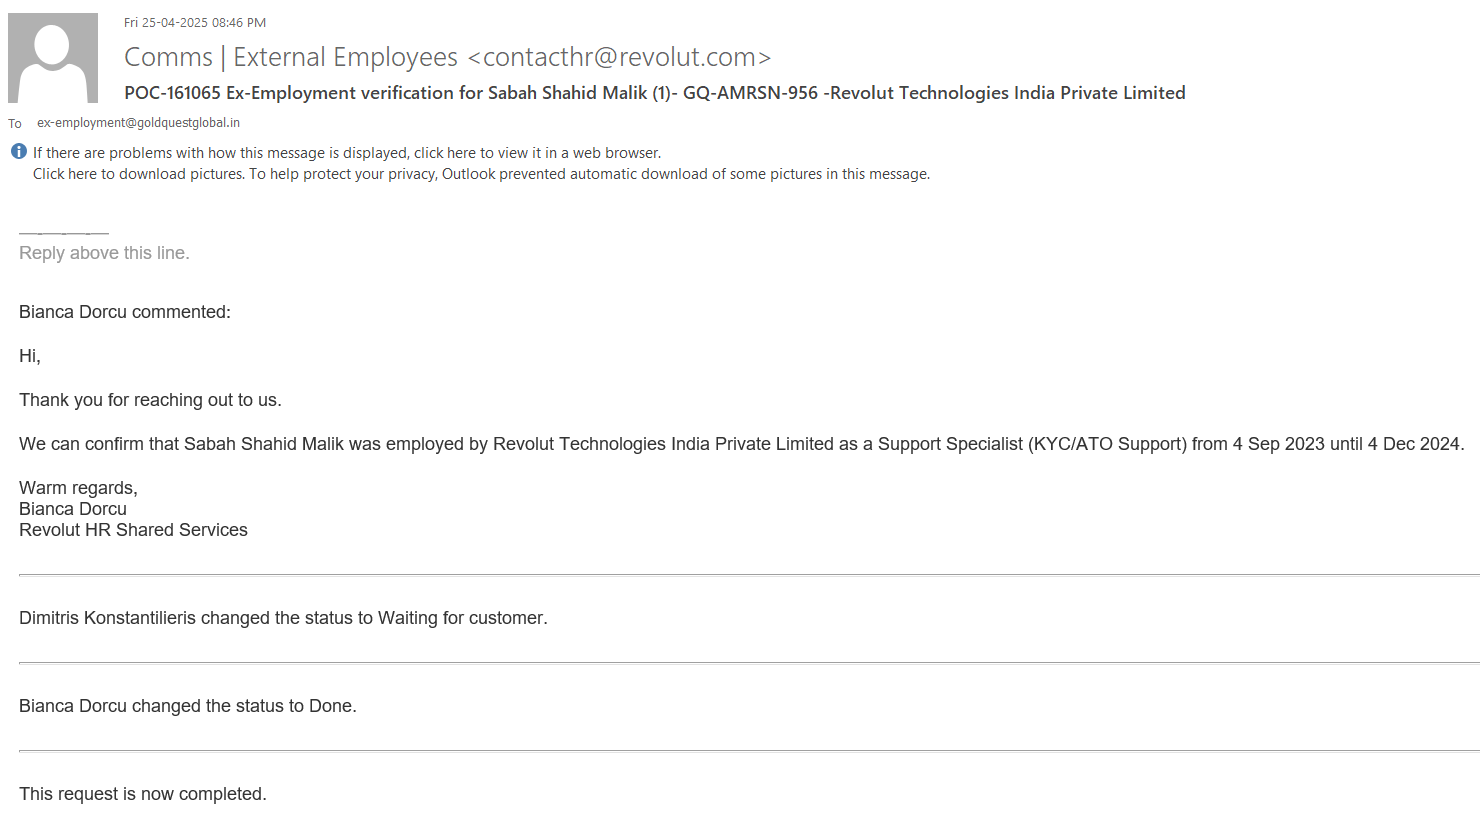1480x825 pixels.
Task: Click the "Bianca Dorcu commented:" heading
Action: [125, 312]
